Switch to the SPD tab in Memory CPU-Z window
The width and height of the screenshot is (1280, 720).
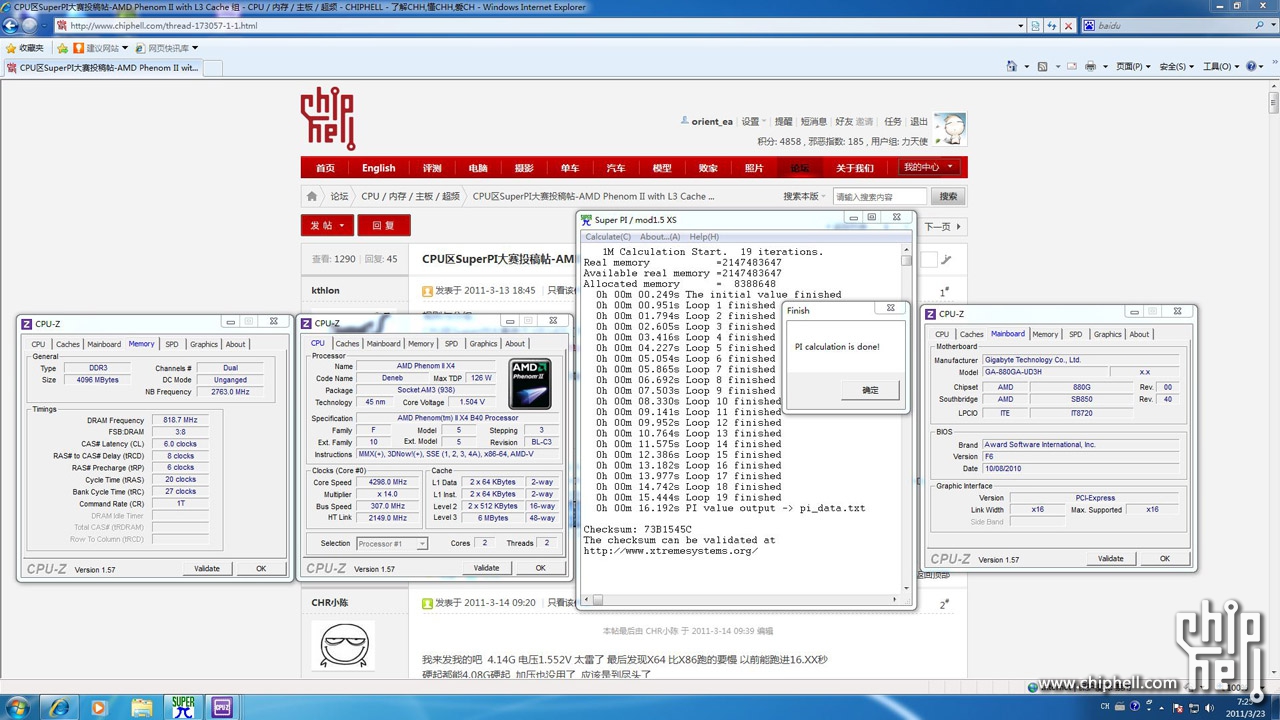[x=171, y=344]
